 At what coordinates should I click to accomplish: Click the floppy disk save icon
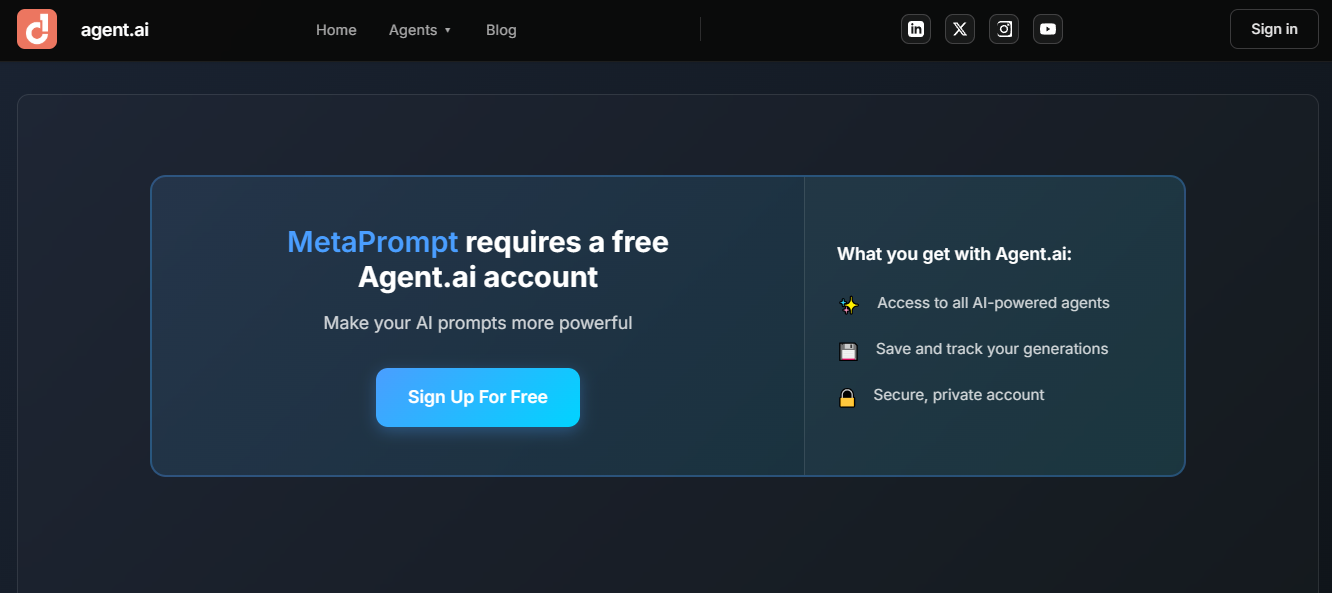tap(848, 351)
